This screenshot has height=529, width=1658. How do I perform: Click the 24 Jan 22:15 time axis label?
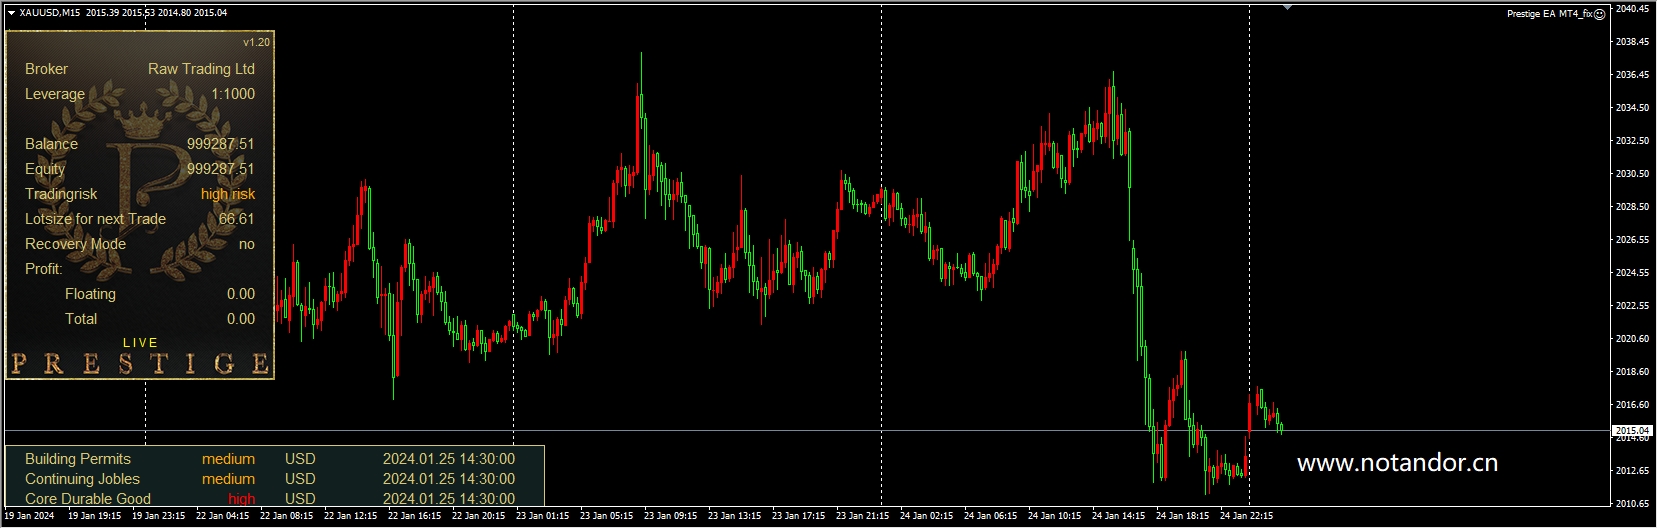tap(1246, 516)
